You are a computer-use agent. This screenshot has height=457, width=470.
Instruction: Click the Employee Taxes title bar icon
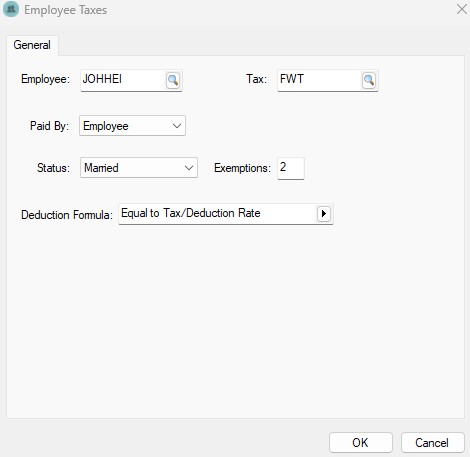tap(11, 9)
